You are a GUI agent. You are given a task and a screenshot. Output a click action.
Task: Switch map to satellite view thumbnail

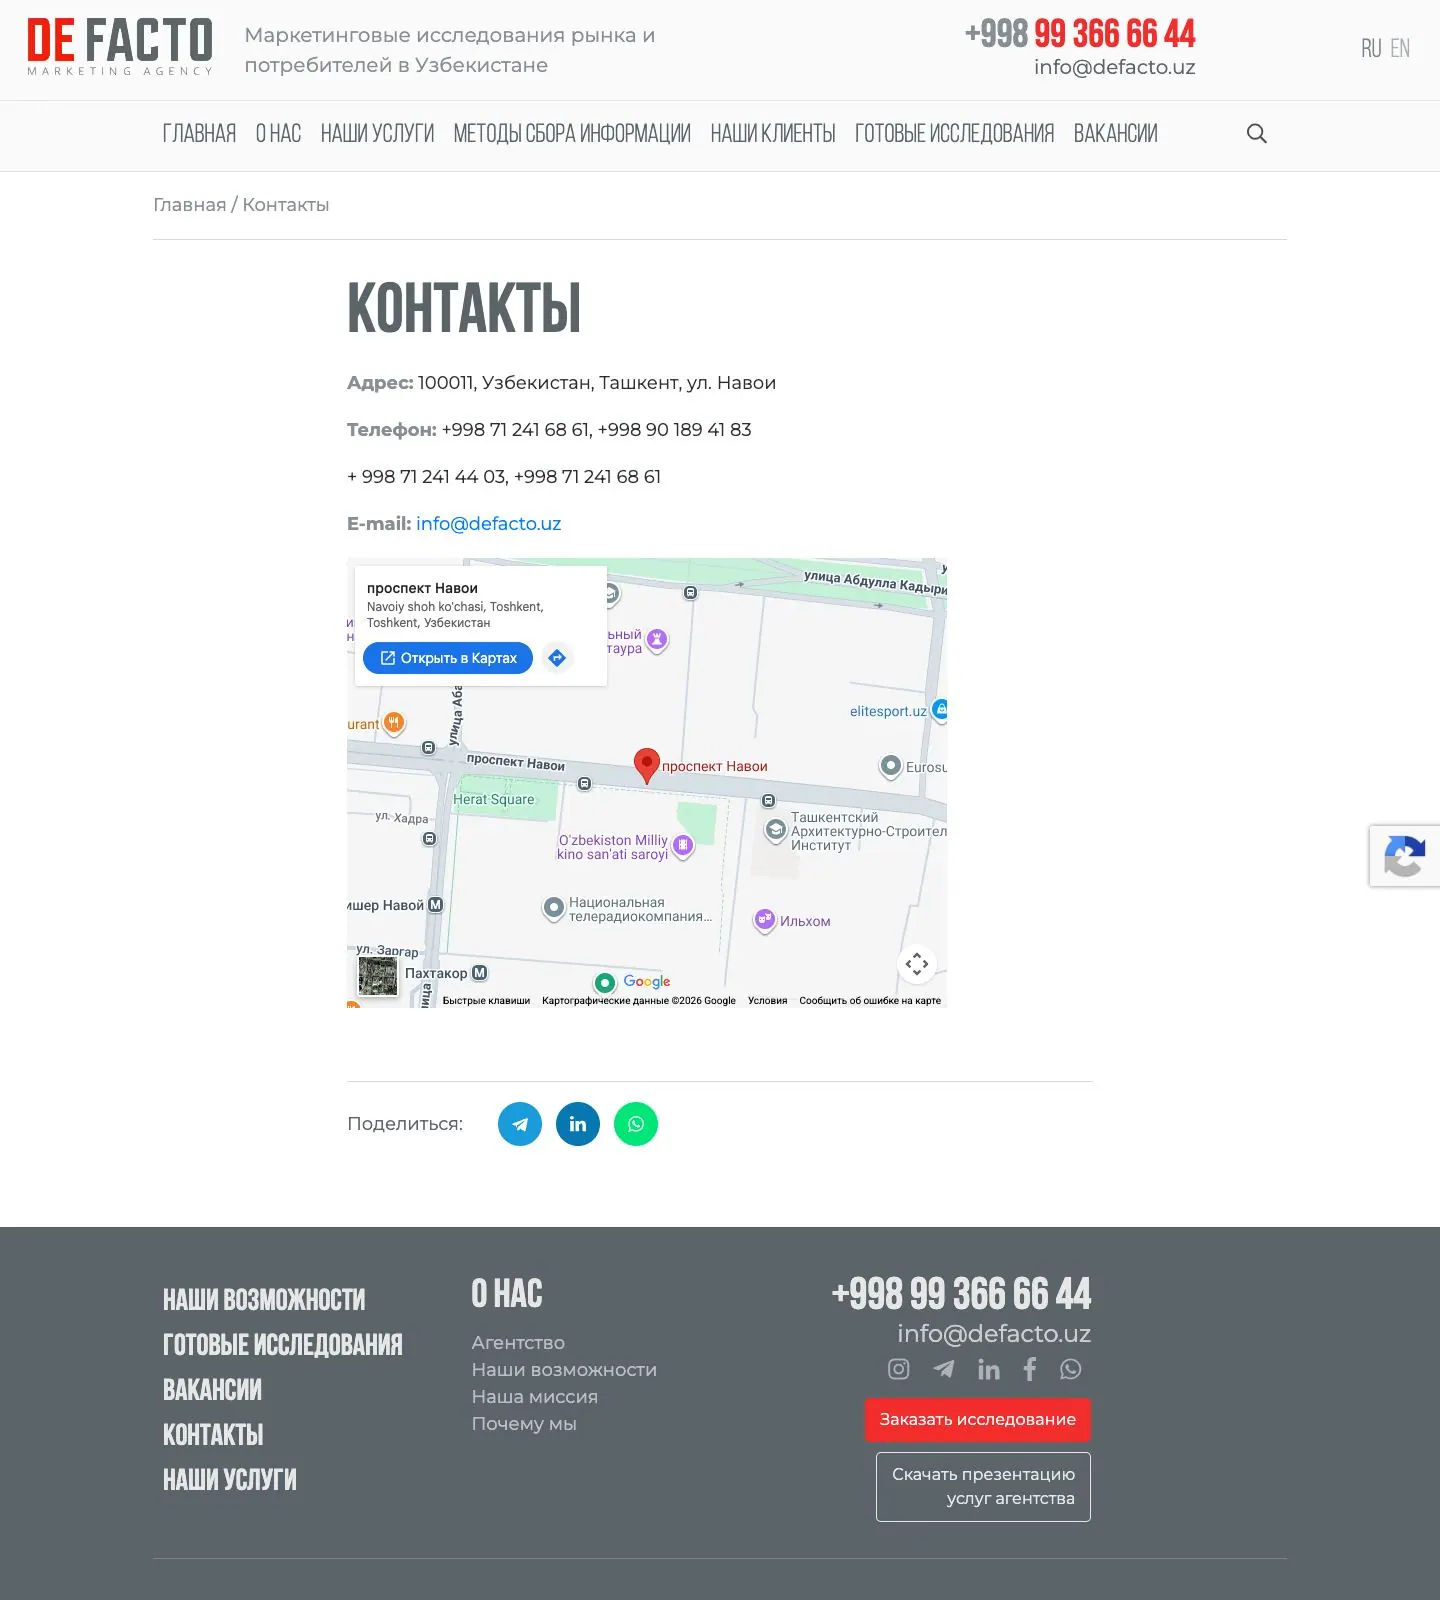point(378,976)
